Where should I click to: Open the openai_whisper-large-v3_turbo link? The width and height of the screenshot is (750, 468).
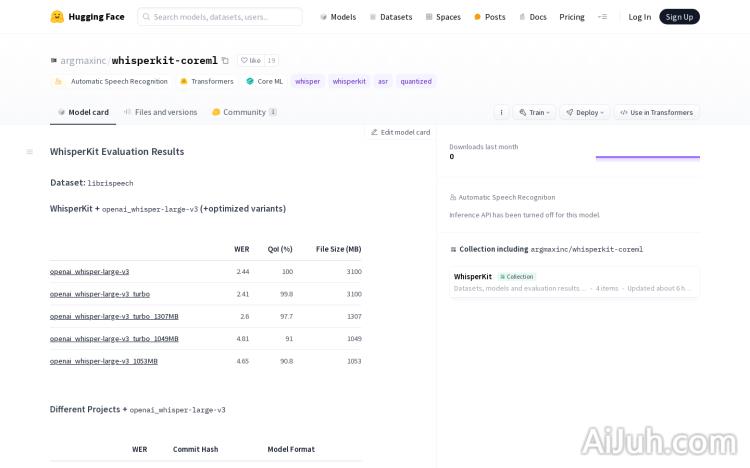coord(100,294)
